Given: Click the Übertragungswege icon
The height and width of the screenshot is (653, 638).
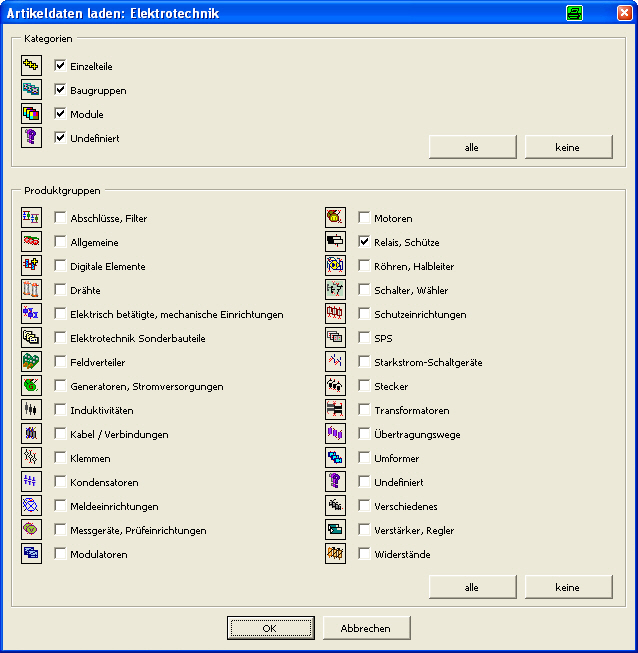Looking at the screenshot, I should (x=335, y=434).
